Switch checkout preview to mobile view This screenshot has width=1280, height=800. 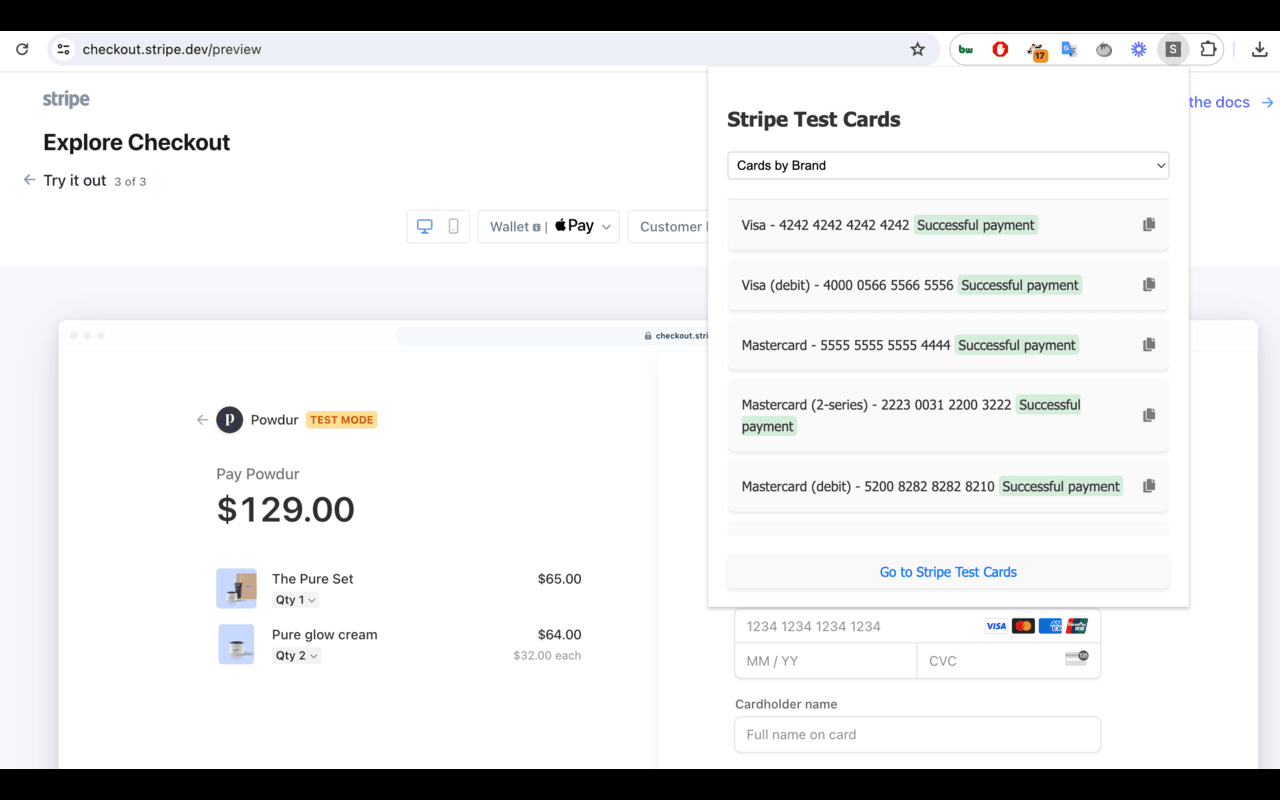[x=452, y=226]
